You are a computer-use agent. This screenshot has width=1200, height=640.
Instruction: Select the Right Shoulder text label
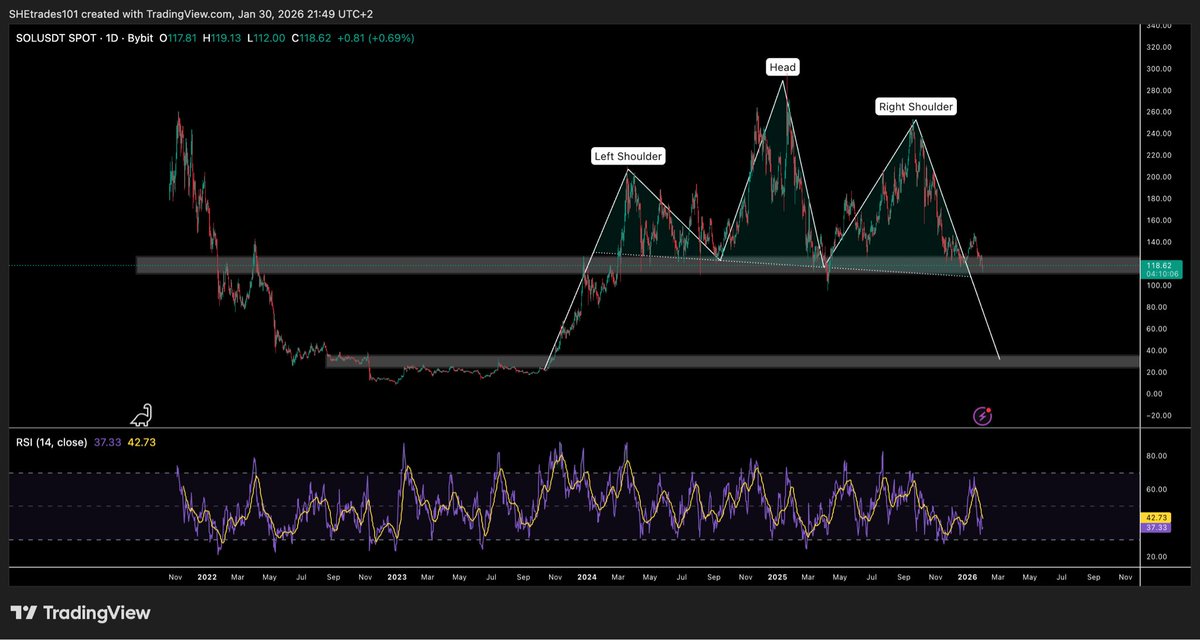pos(915,106)
